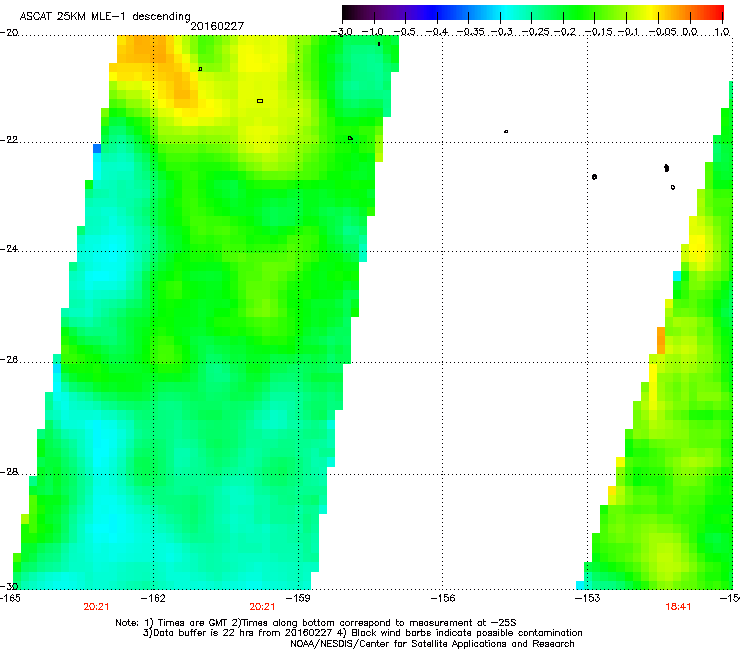
Task: Click the 0.0 color scale label
Action: click(x=690, y=32)
